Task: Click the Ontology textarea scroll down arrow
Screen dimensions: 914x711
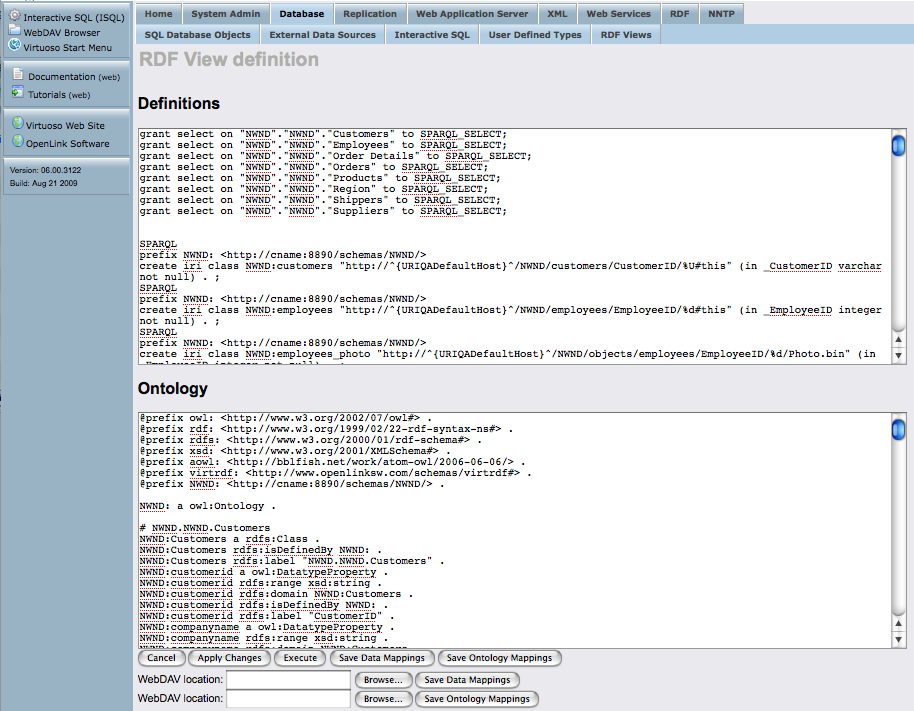Action: coord(898,640)
